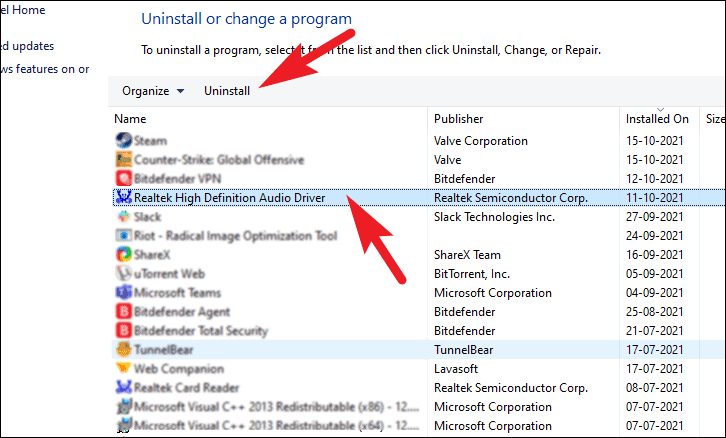Click the TunnelBear publisher cell
The width and height of the screenshot is (726, 438).
(x=463, y=350)
